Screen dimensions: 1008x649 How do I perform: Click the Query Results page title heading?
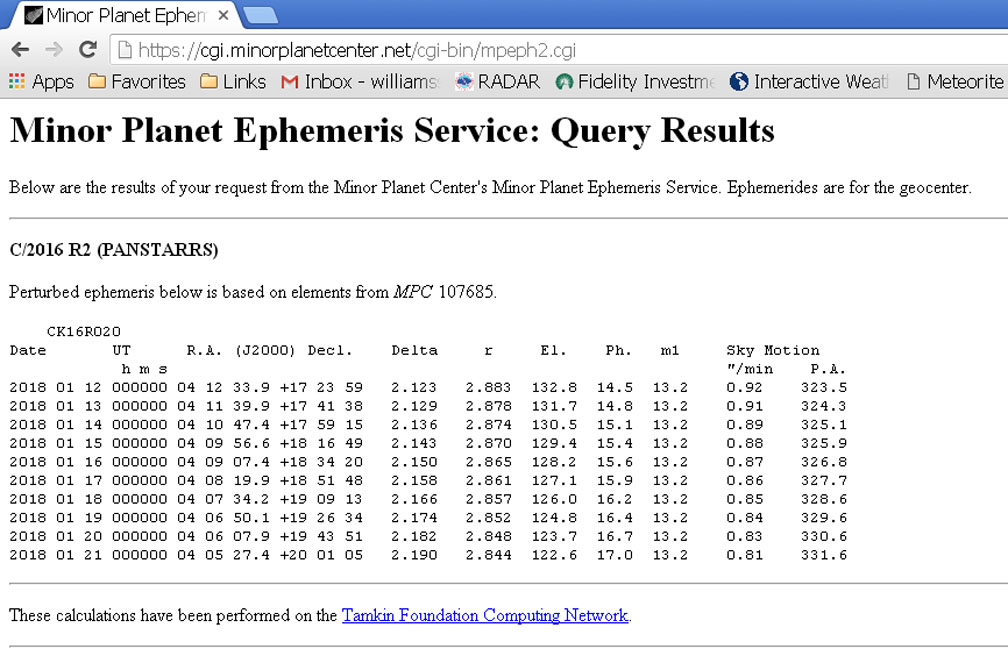click(392, 131)
